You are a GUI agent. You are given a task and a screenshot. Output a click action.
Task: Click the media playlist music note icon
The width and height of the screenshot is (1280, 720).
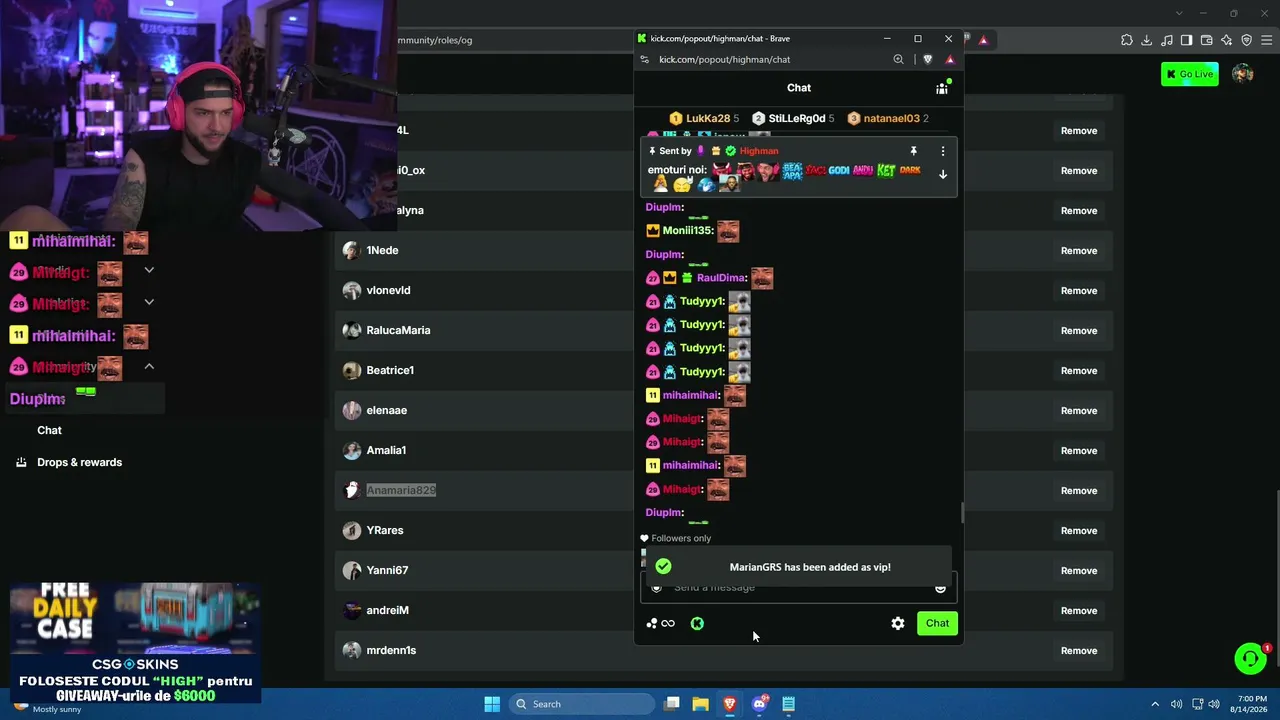(x=1167, y=40)
